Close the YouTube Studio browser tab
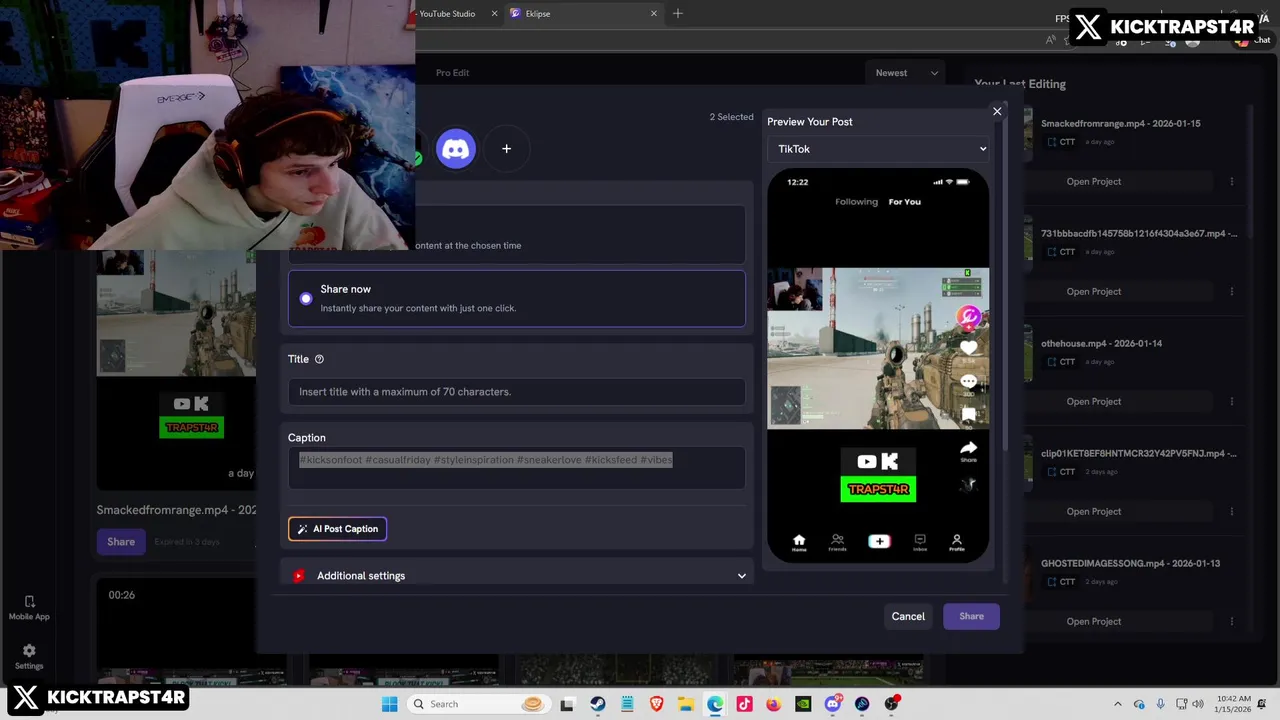The width and height of the screenshot is (1280, 720). [494, 14]
